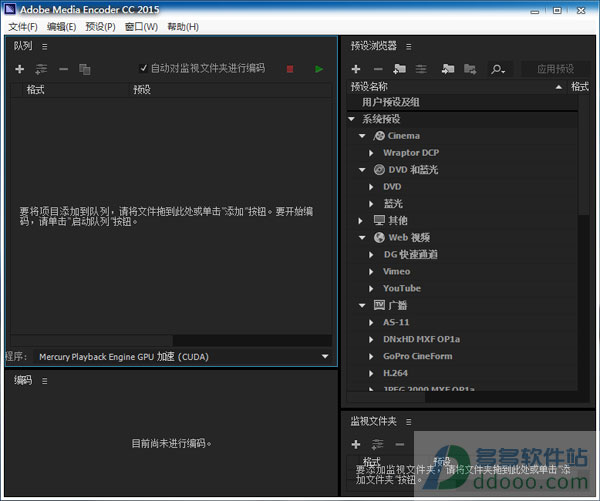Viewport: 600px width, 501px height.
Task: Click the 应用预设 button
Action: tap(555, 69)
